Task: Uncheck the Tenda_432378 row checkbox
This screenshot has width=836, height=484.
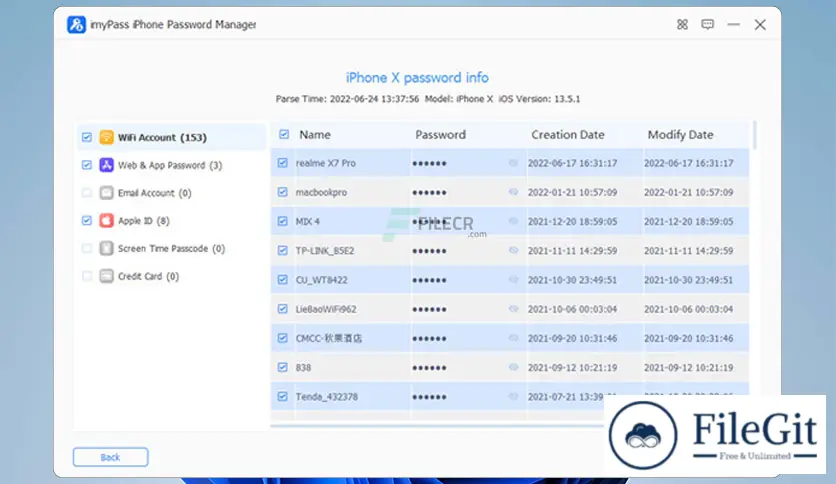Action: pos(283,396)
